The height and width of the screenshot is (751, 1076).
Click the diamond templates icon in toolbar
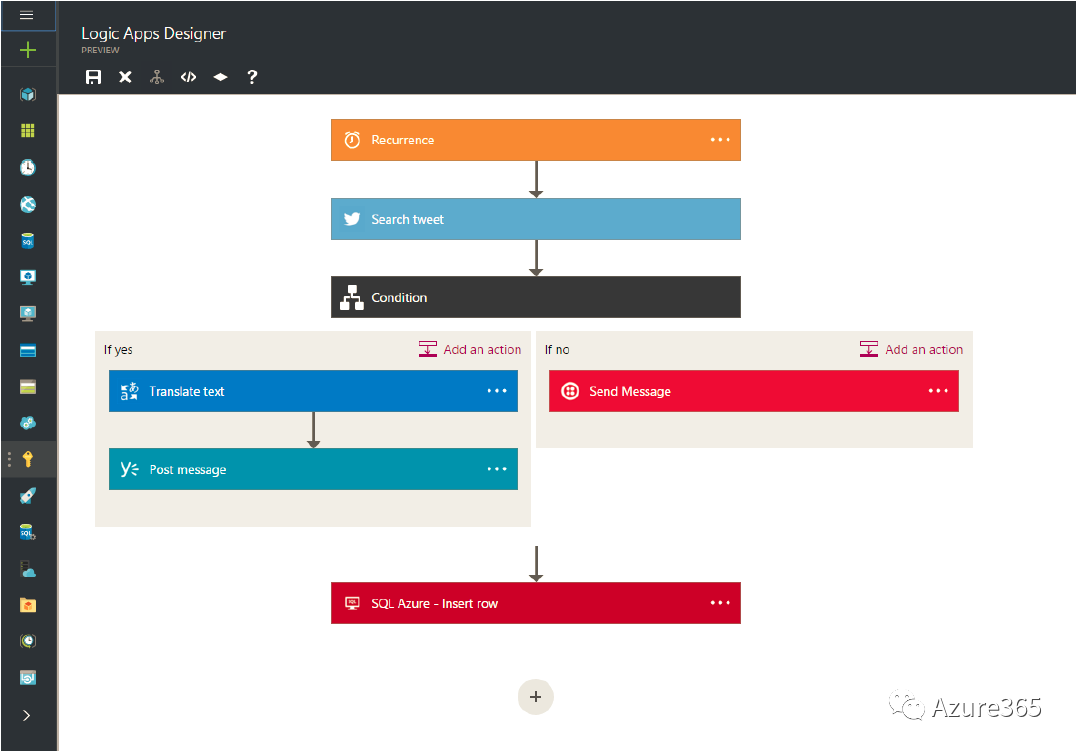coord(220,77)
